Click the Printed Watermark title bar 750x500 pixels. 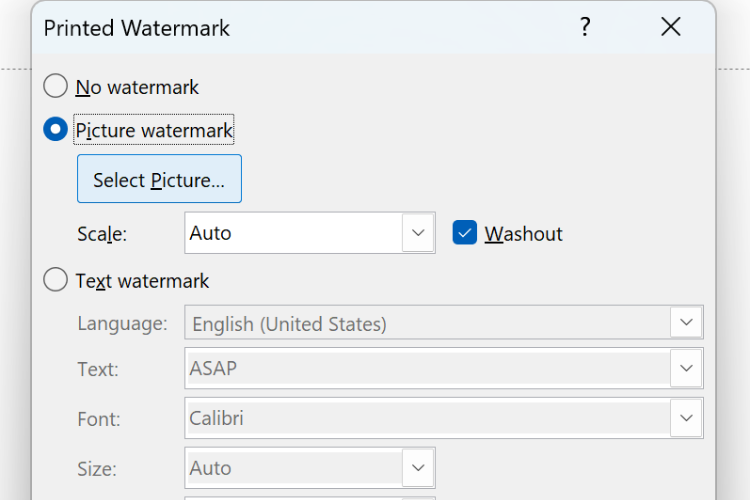coord(300,27)
